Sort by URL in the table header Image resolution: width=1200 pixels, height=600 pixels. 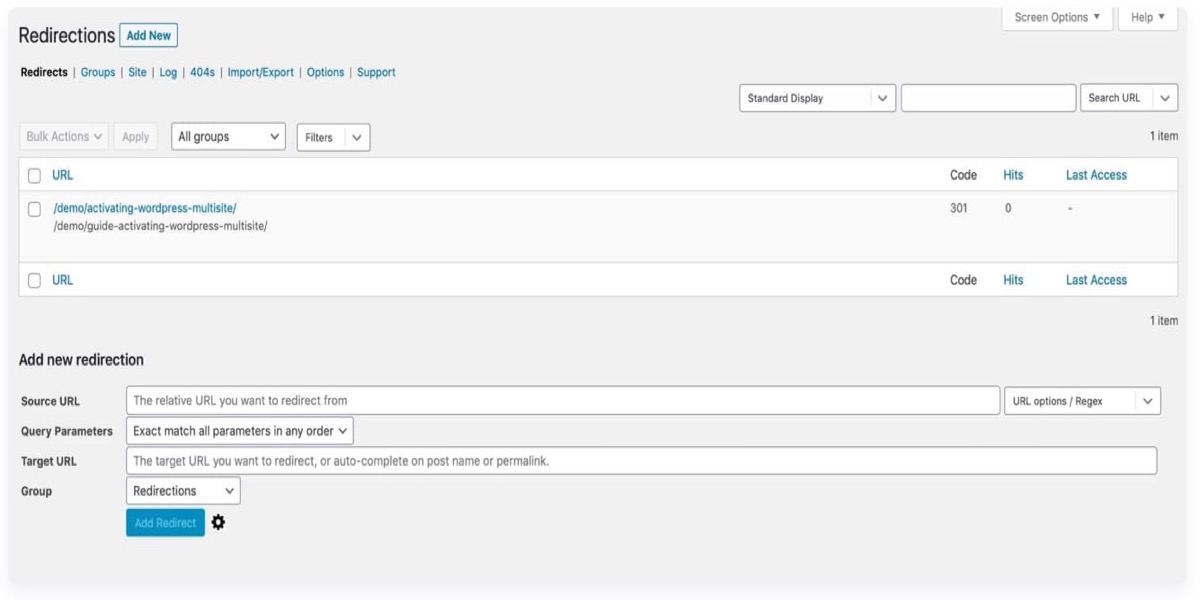coord(63,175)
